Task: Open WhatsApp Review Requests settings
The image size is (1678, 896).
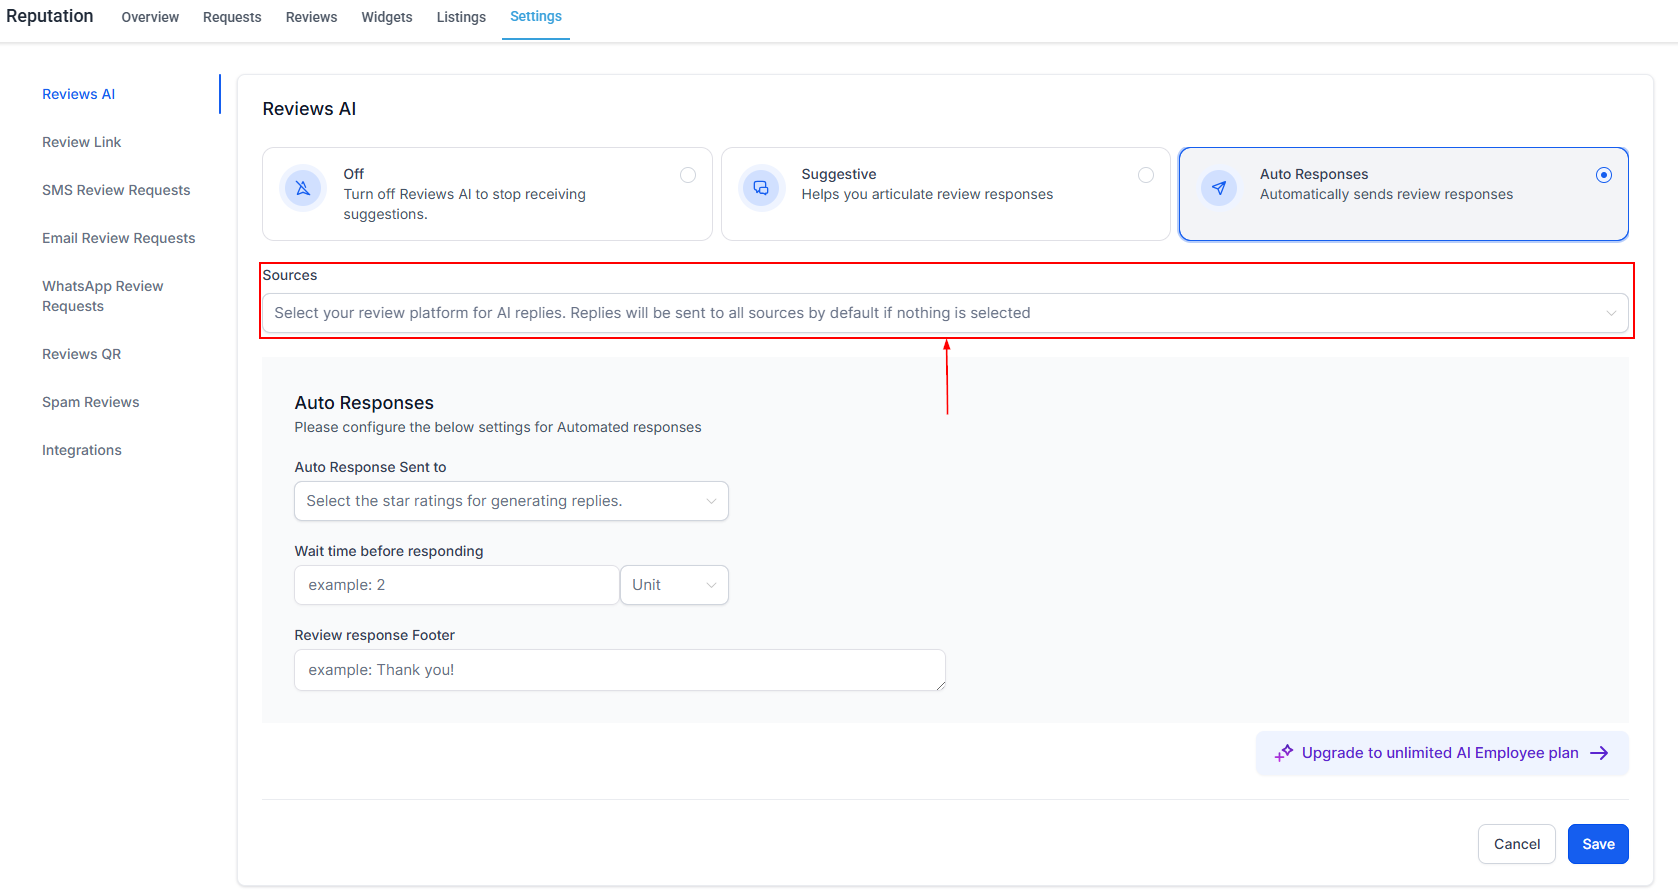Action: pos(103,296)
